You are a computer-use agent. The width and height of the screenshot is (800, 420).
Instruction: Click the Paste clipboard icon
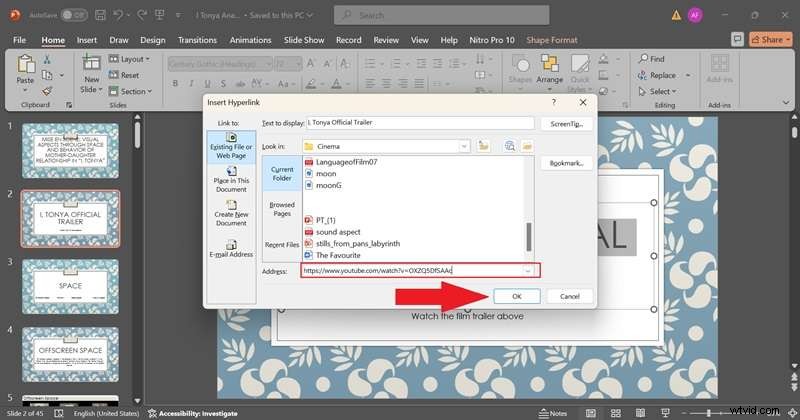click(x=25, y=65)
